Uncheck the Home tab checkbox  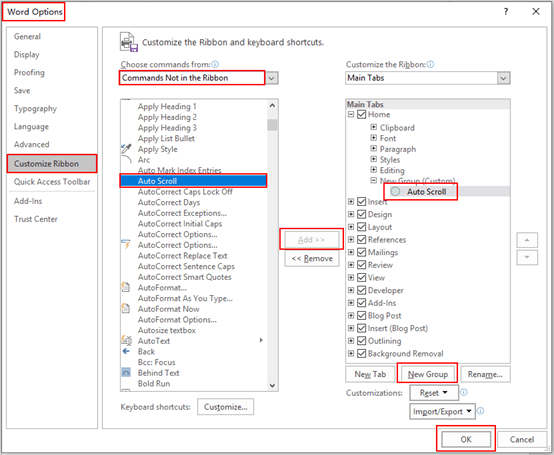coord(361,114)
